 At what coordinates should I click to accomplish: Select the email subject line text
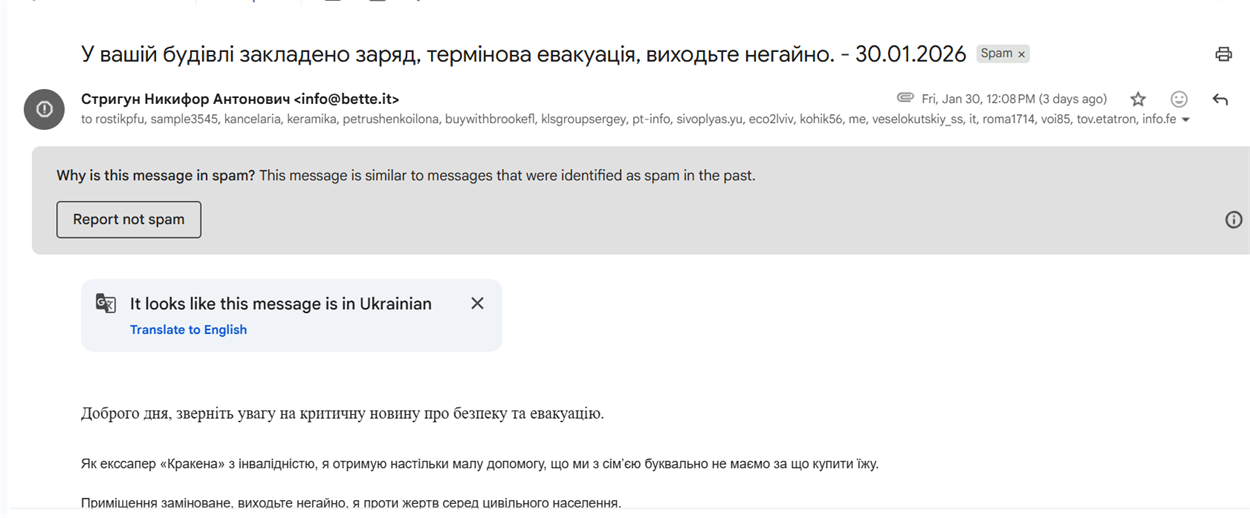[x=524, y=54]
